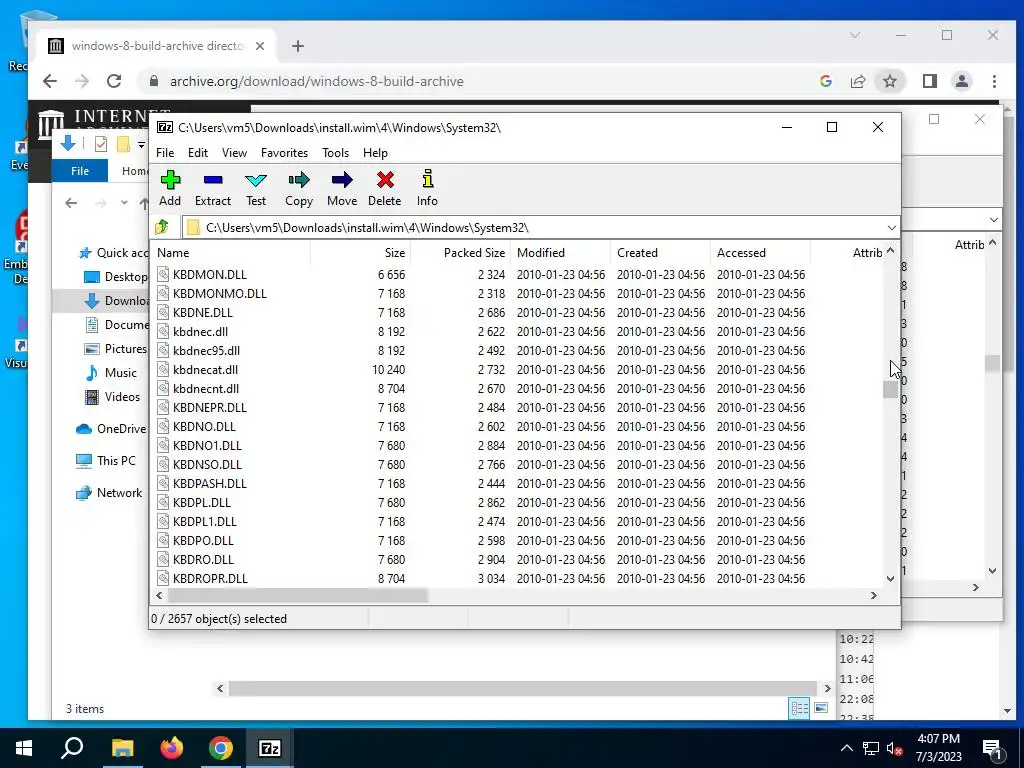The width and height of the screenshot is (1024, 768).
Task: Open the Favorites menu
Action: point(284,152)
